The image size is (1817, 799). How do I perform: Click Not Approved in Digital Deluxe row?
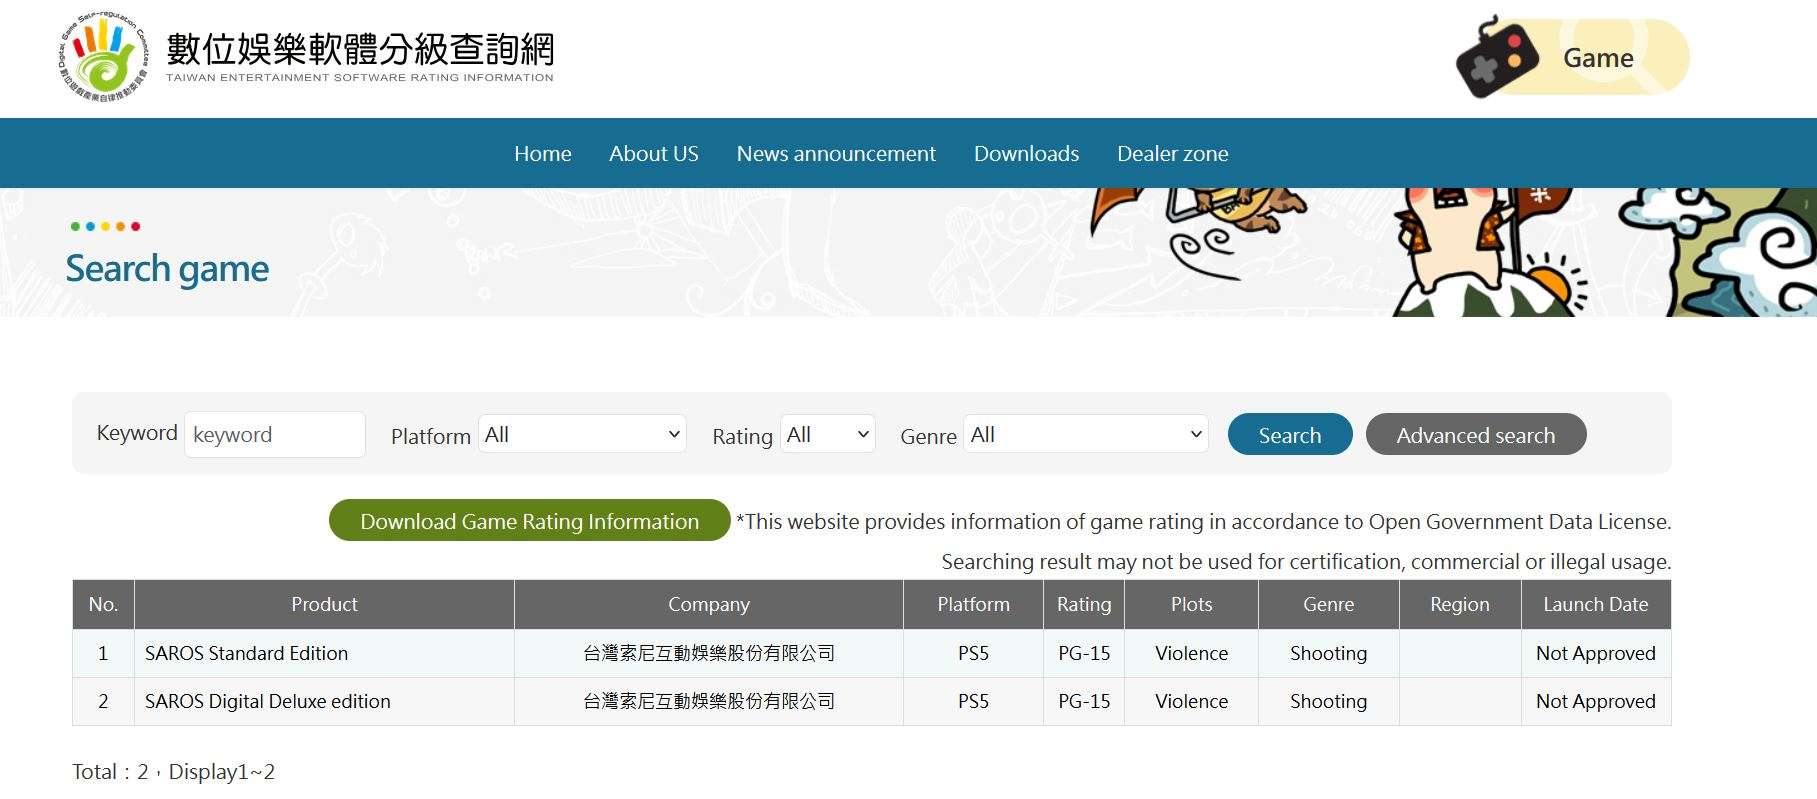(1596, 701)
